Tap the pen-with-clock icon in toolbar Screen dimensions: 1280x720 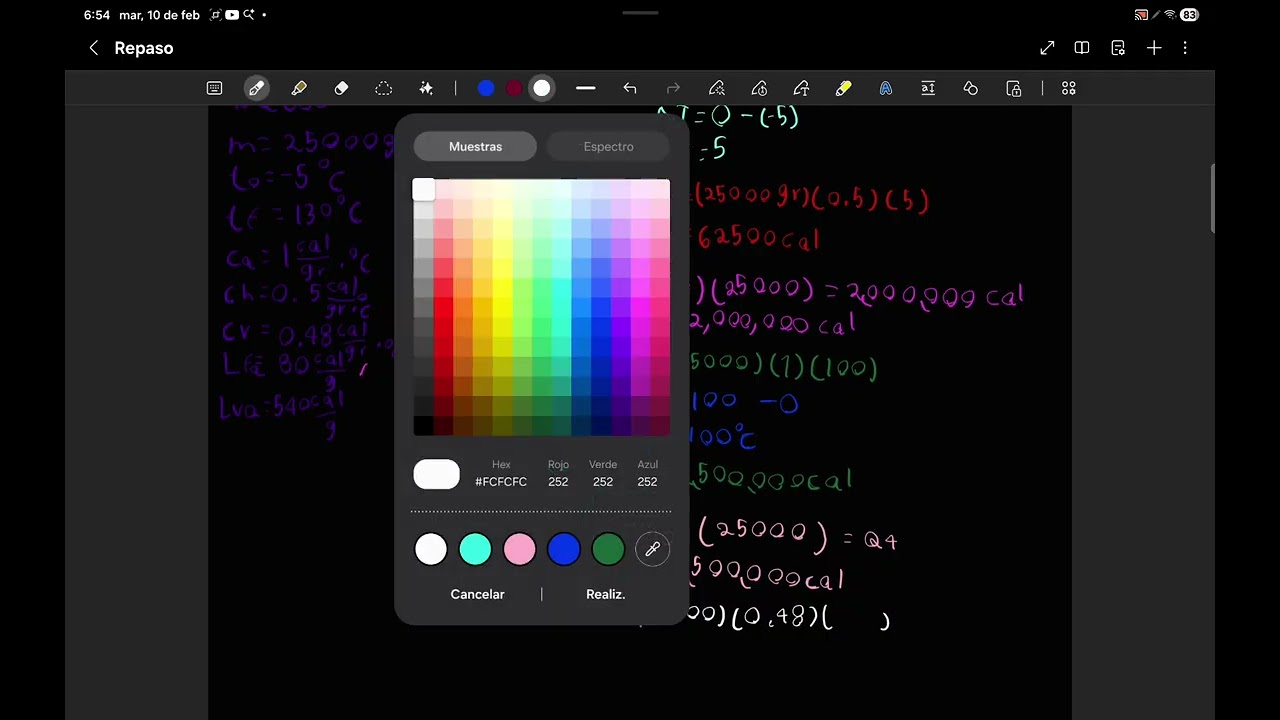[x=759, y=89]
